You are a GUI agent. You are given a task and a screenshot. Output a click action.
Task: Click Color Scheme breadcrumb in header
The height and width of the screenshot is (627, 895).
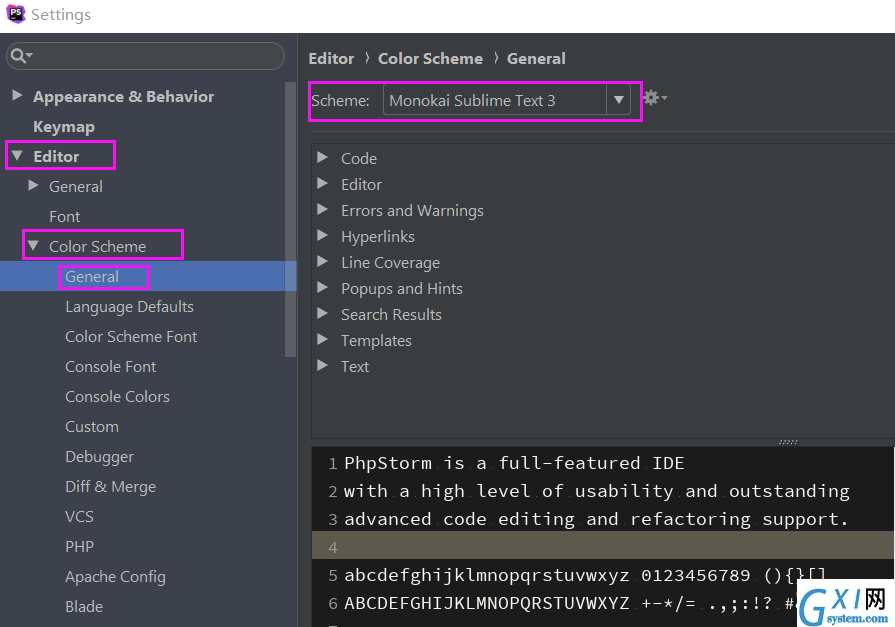(x=430, y=58)
